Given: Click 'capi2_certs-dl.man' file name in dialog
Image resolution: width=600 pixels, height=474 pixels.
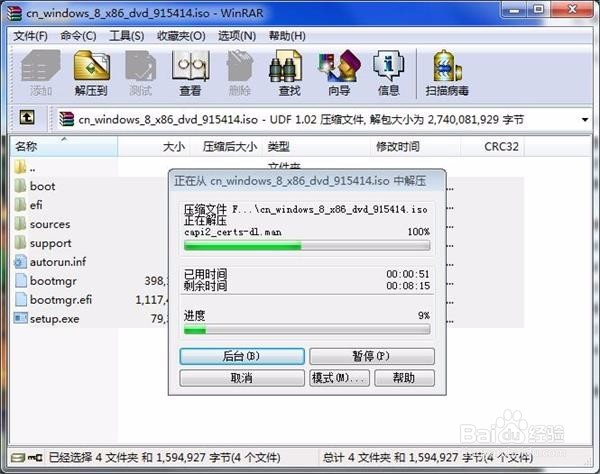Looking at the screenshot, I should [233, 232].
